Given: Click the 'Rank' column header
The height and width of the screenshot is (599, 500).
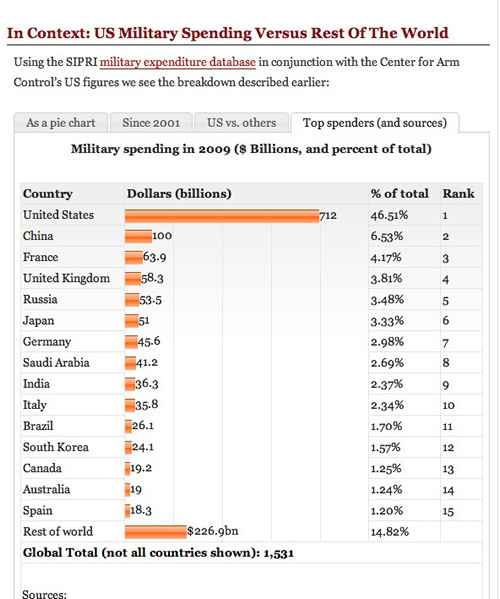Looking at the screenshot, I should 458,194.
